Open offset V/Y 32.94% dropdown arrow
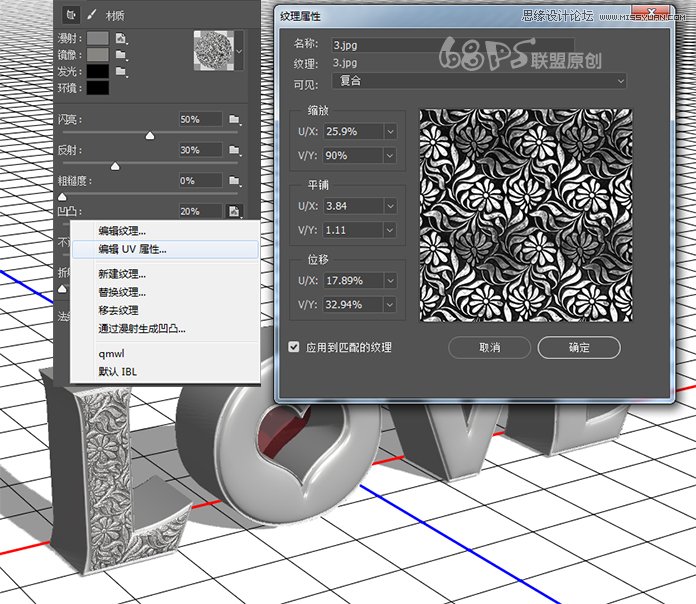 click(390, 304)
